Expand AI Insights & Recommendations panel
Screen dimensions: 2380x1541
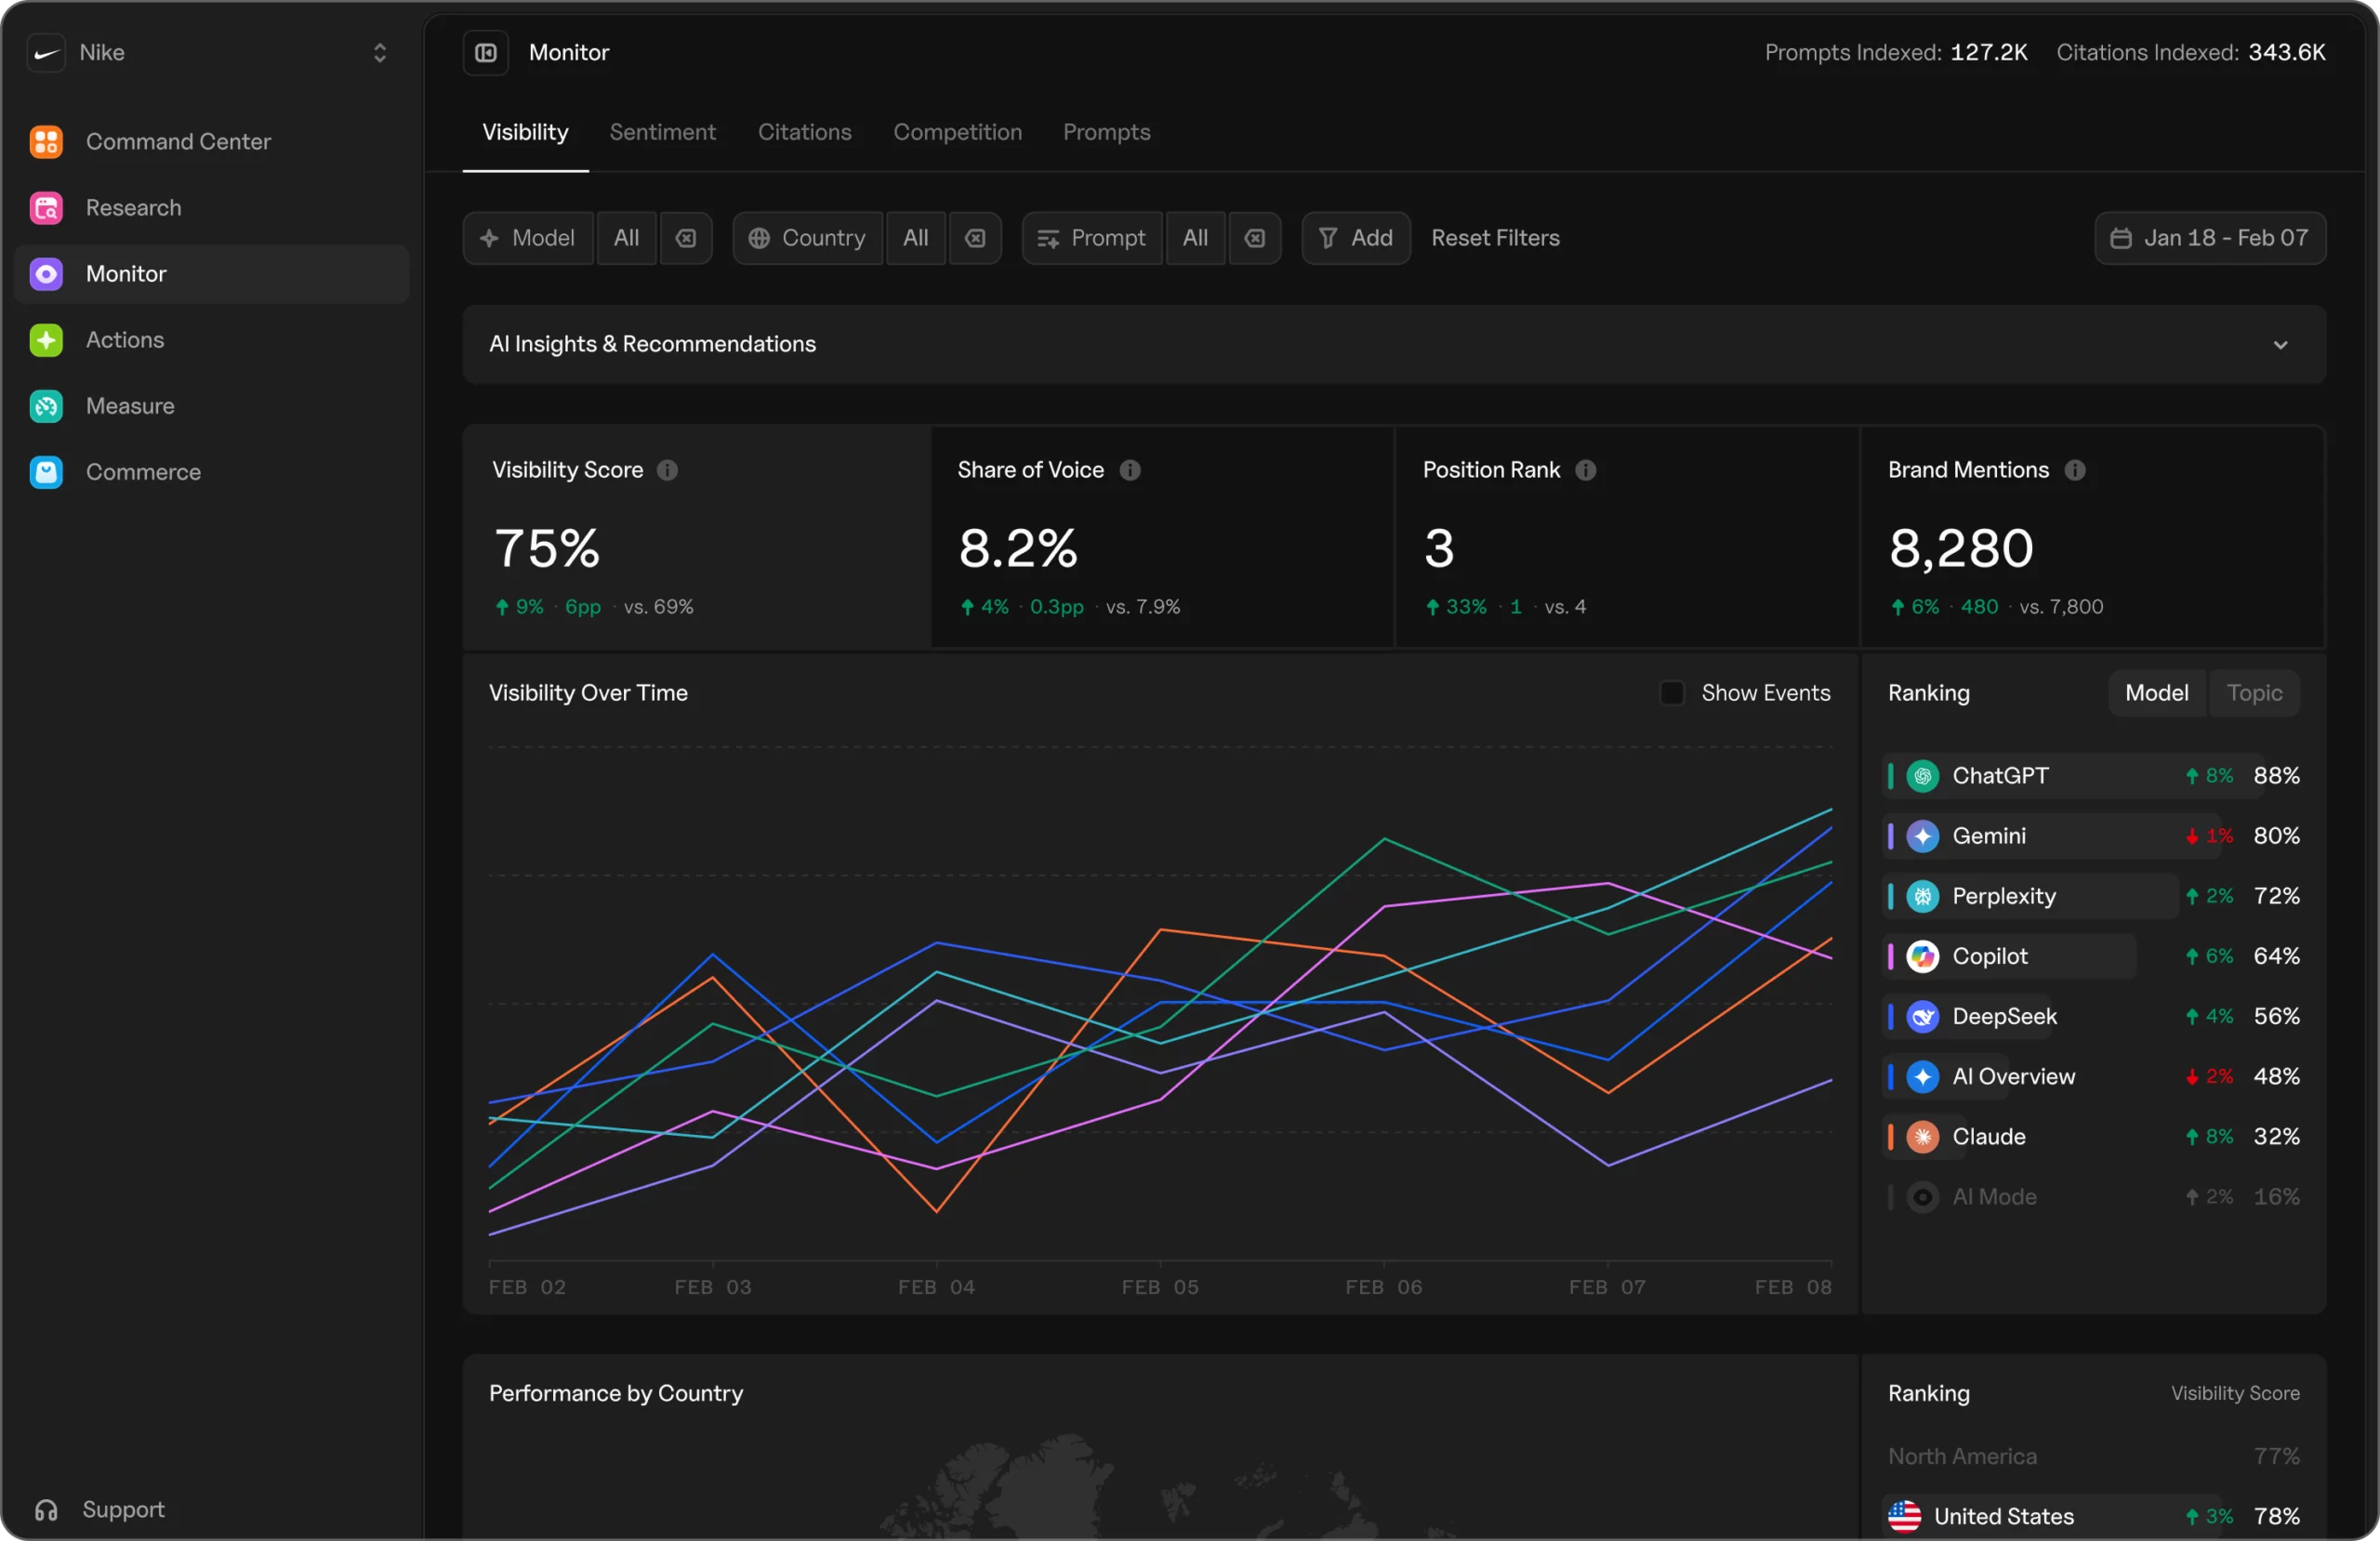[2280, 345]
